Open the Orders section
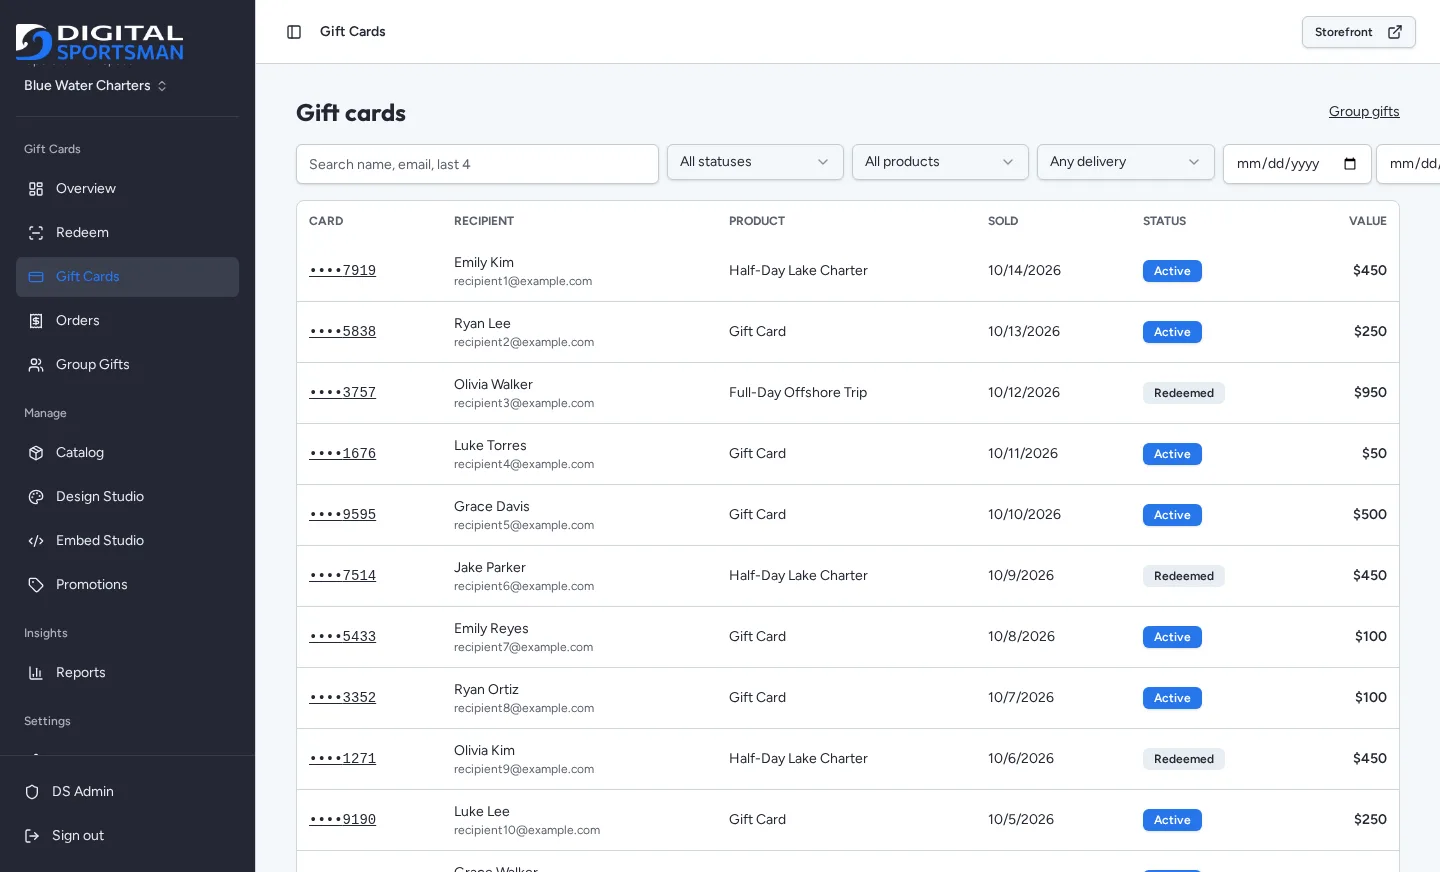 click(x=127, y=321)
